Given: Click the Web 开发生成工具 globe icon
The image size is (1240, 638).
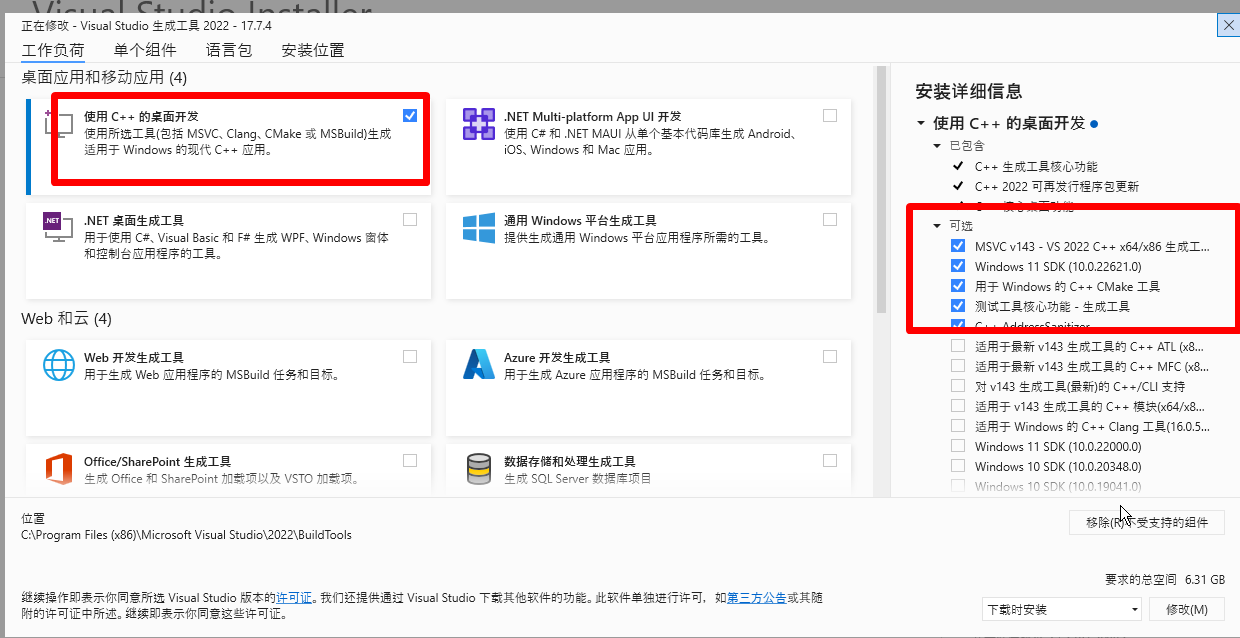Looking at the screenshot, I should [59, 365].
